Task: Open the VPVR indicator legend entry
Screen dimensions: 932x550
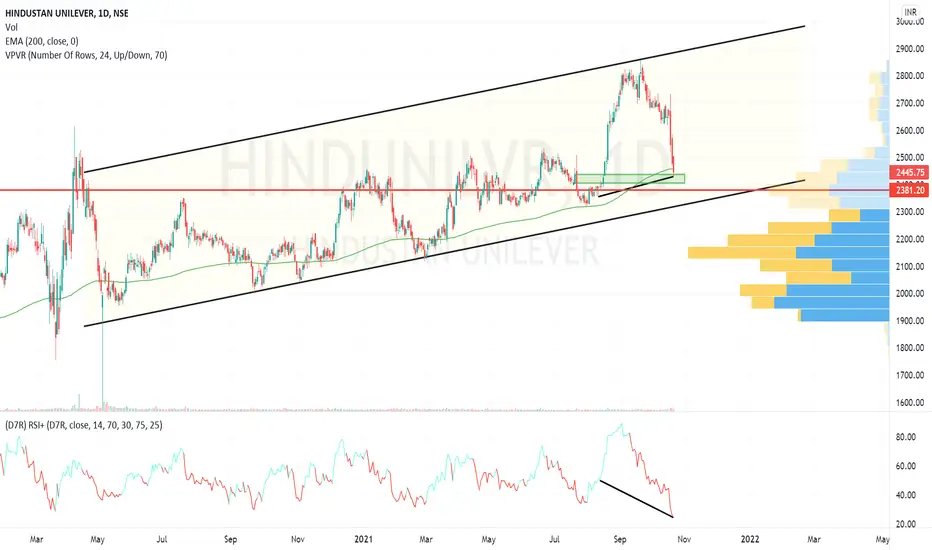Action: pos(86,55)
